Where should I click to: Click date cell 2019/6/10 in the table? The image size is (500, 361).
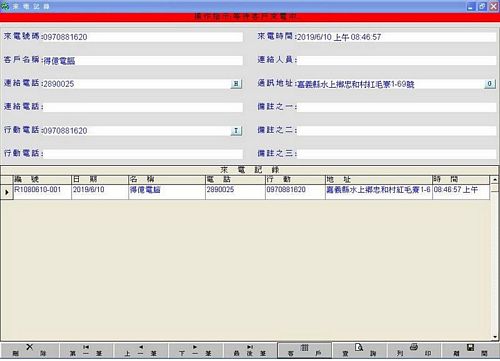click(100, 192)
